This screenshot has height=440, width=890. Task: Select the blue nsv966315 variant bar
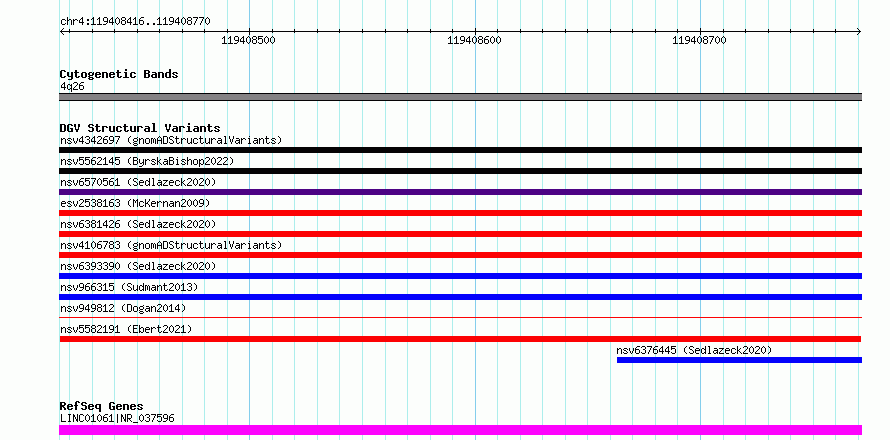coord(460,297)
